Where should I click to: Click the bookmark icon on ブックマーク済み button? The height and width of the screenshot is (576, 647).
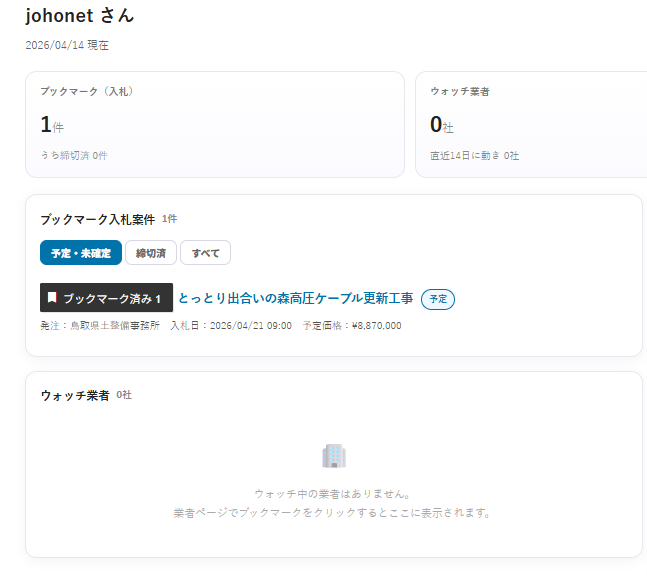click(52, 298)
